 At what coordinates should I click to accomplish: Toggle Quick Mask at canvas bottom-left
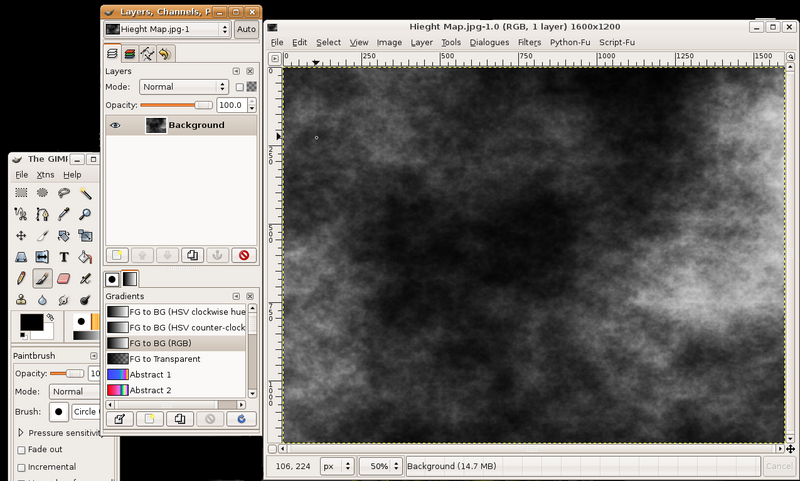point(272,449)
